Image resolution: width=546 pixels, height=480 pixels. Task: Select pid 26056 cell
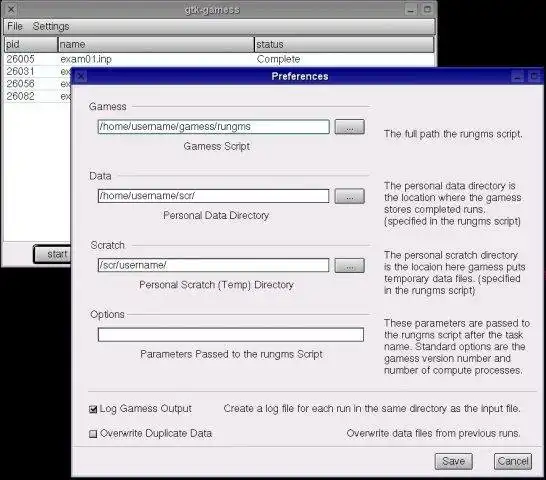tap(21, 84)
